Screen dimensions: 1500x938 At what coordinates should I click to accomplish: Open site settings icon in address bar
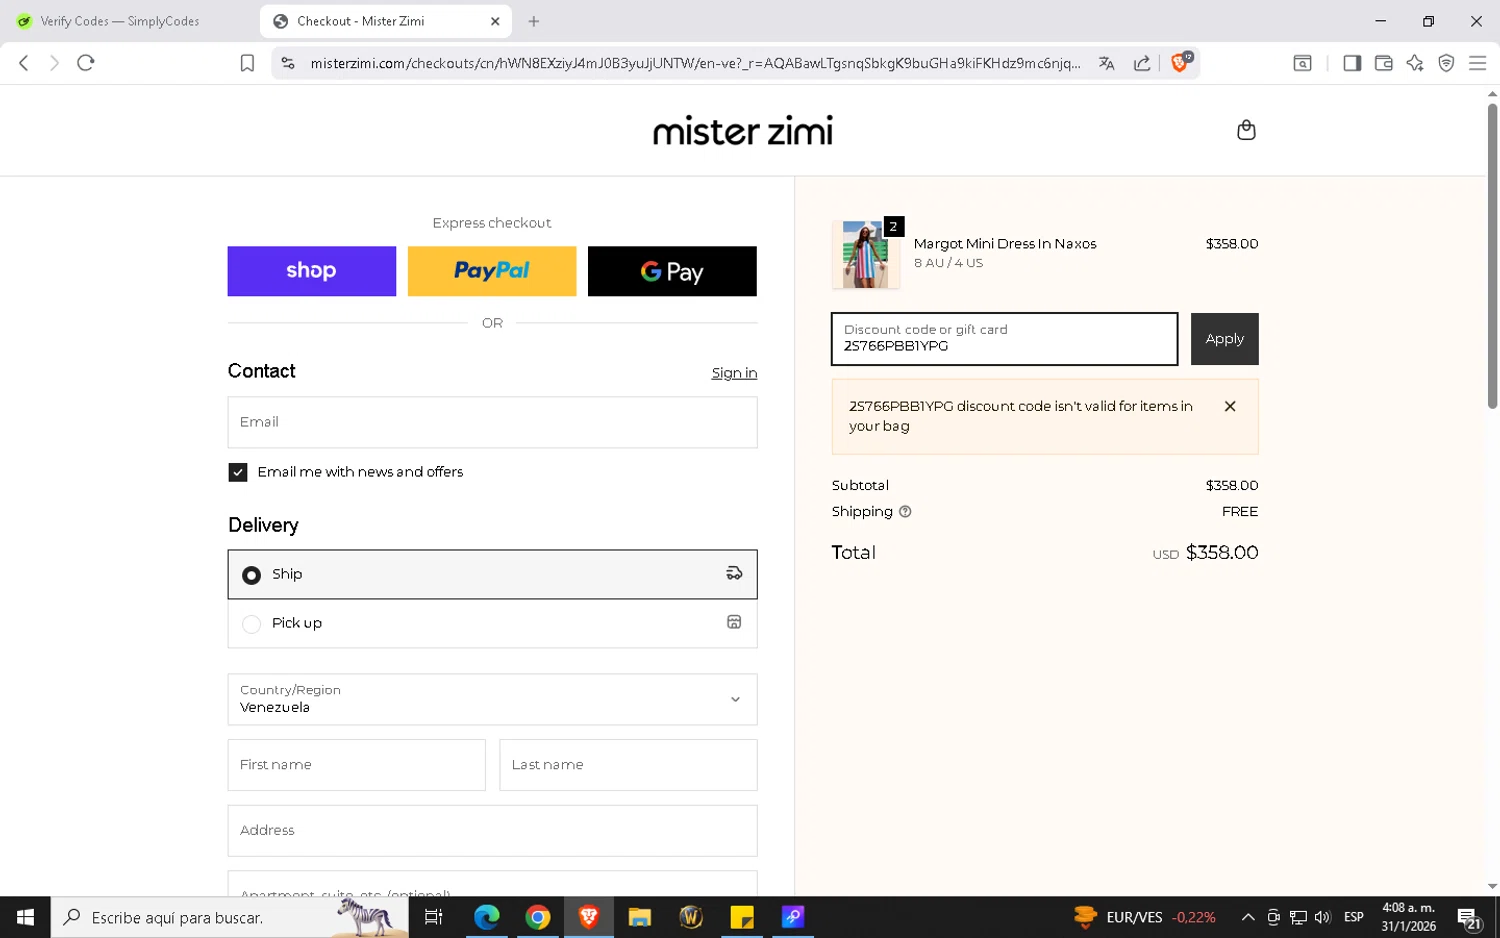288,63
